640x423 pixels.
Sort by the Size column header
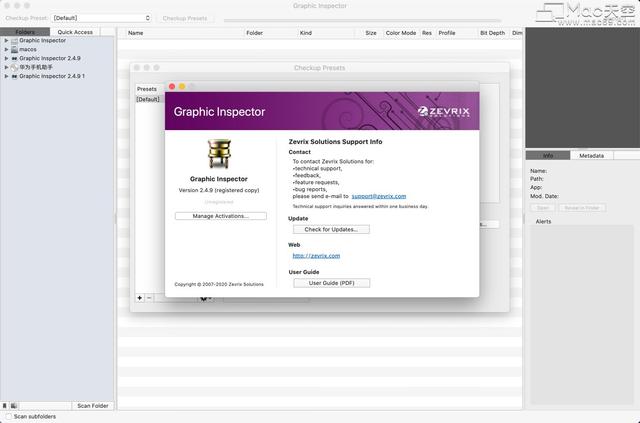(371, 33)
